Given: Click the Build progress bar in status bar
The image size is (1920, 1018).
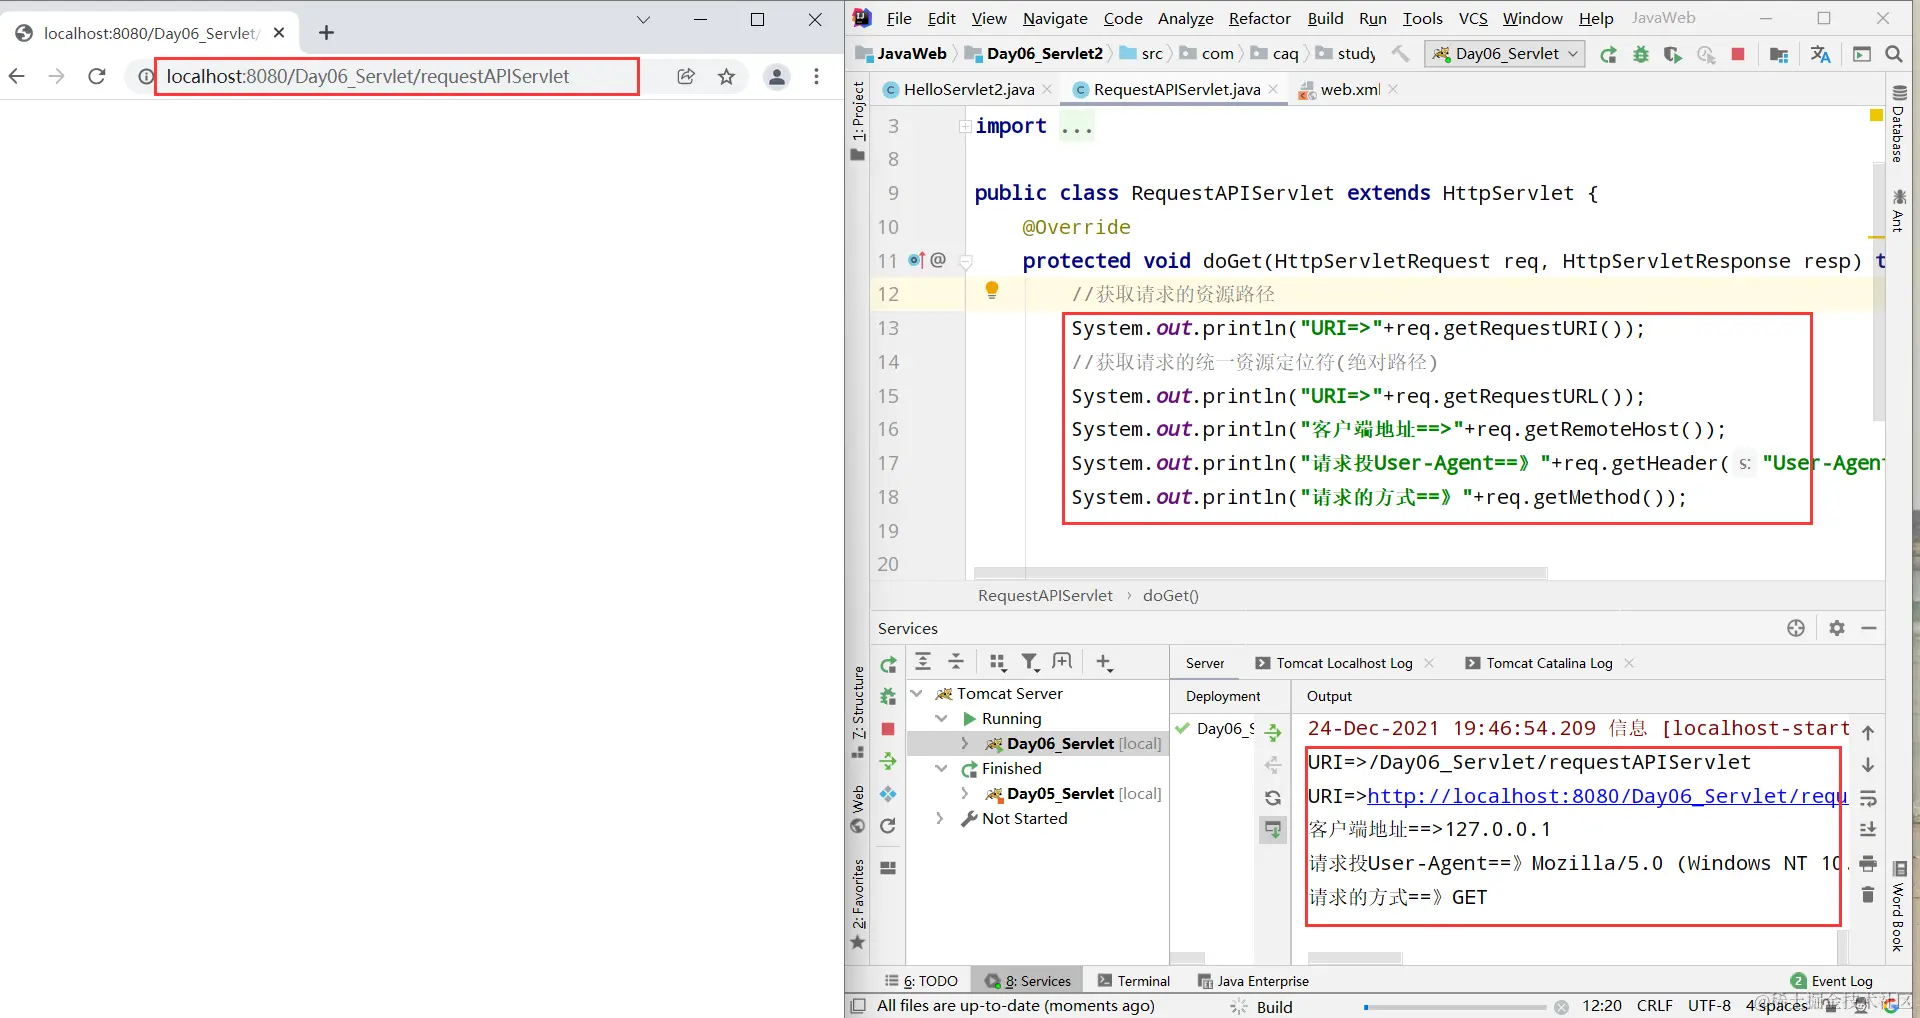Looking at the screenshot, I should click(x=1455, y=1007).
